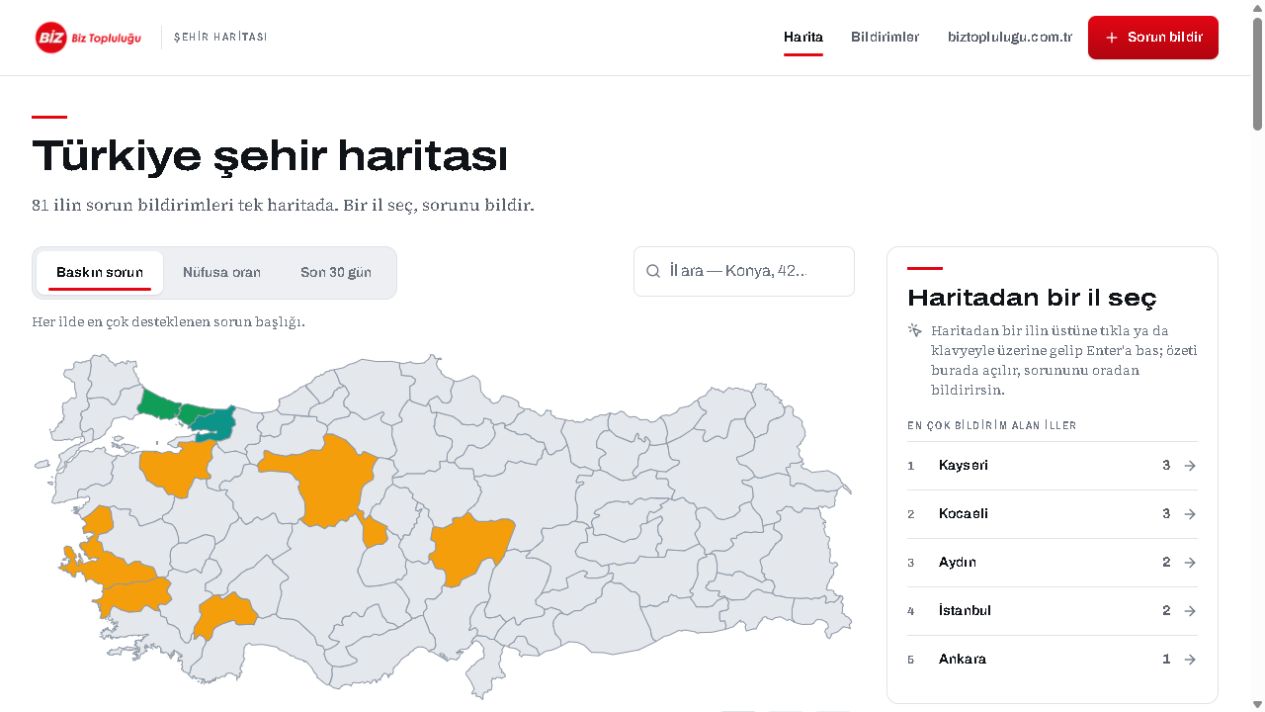Open the Bildirimler nav tab
Image resolution: width=1265 pixels, height=712 pixels.
[x=885, y=37]
